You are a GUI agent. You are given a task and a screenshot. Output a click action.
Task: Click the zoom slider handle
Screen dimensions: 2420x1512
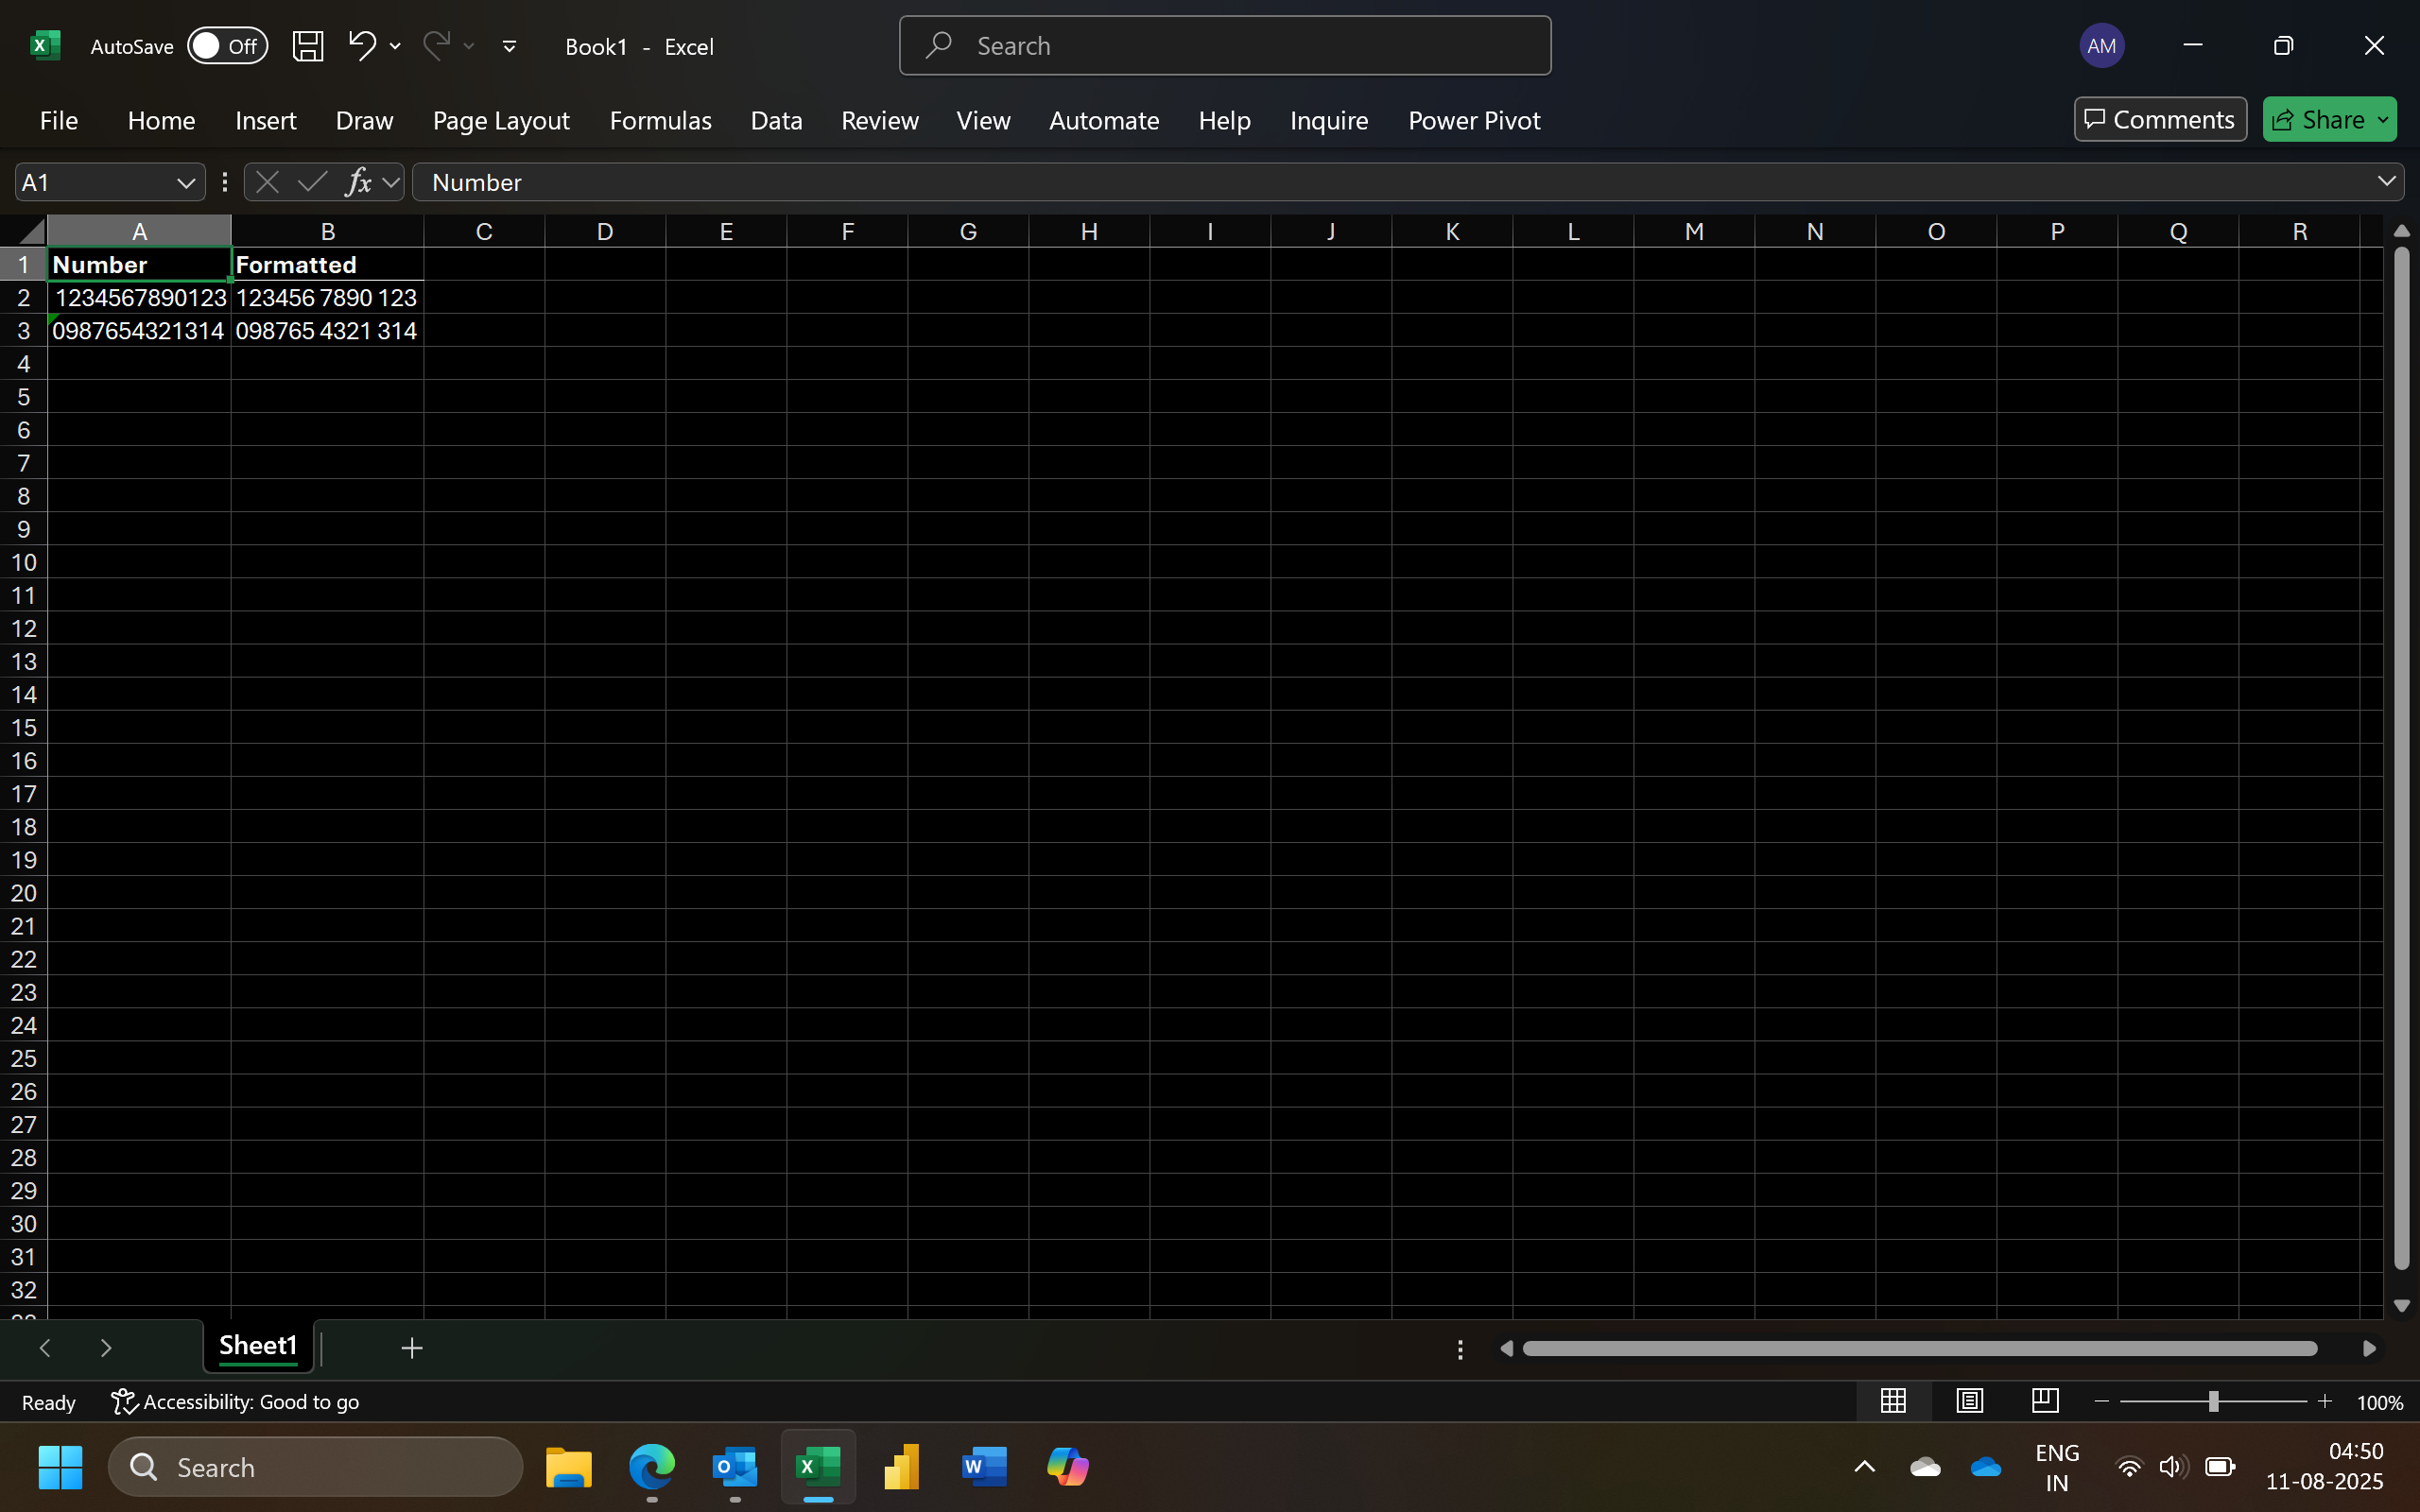click(x=2213, y=1402)
